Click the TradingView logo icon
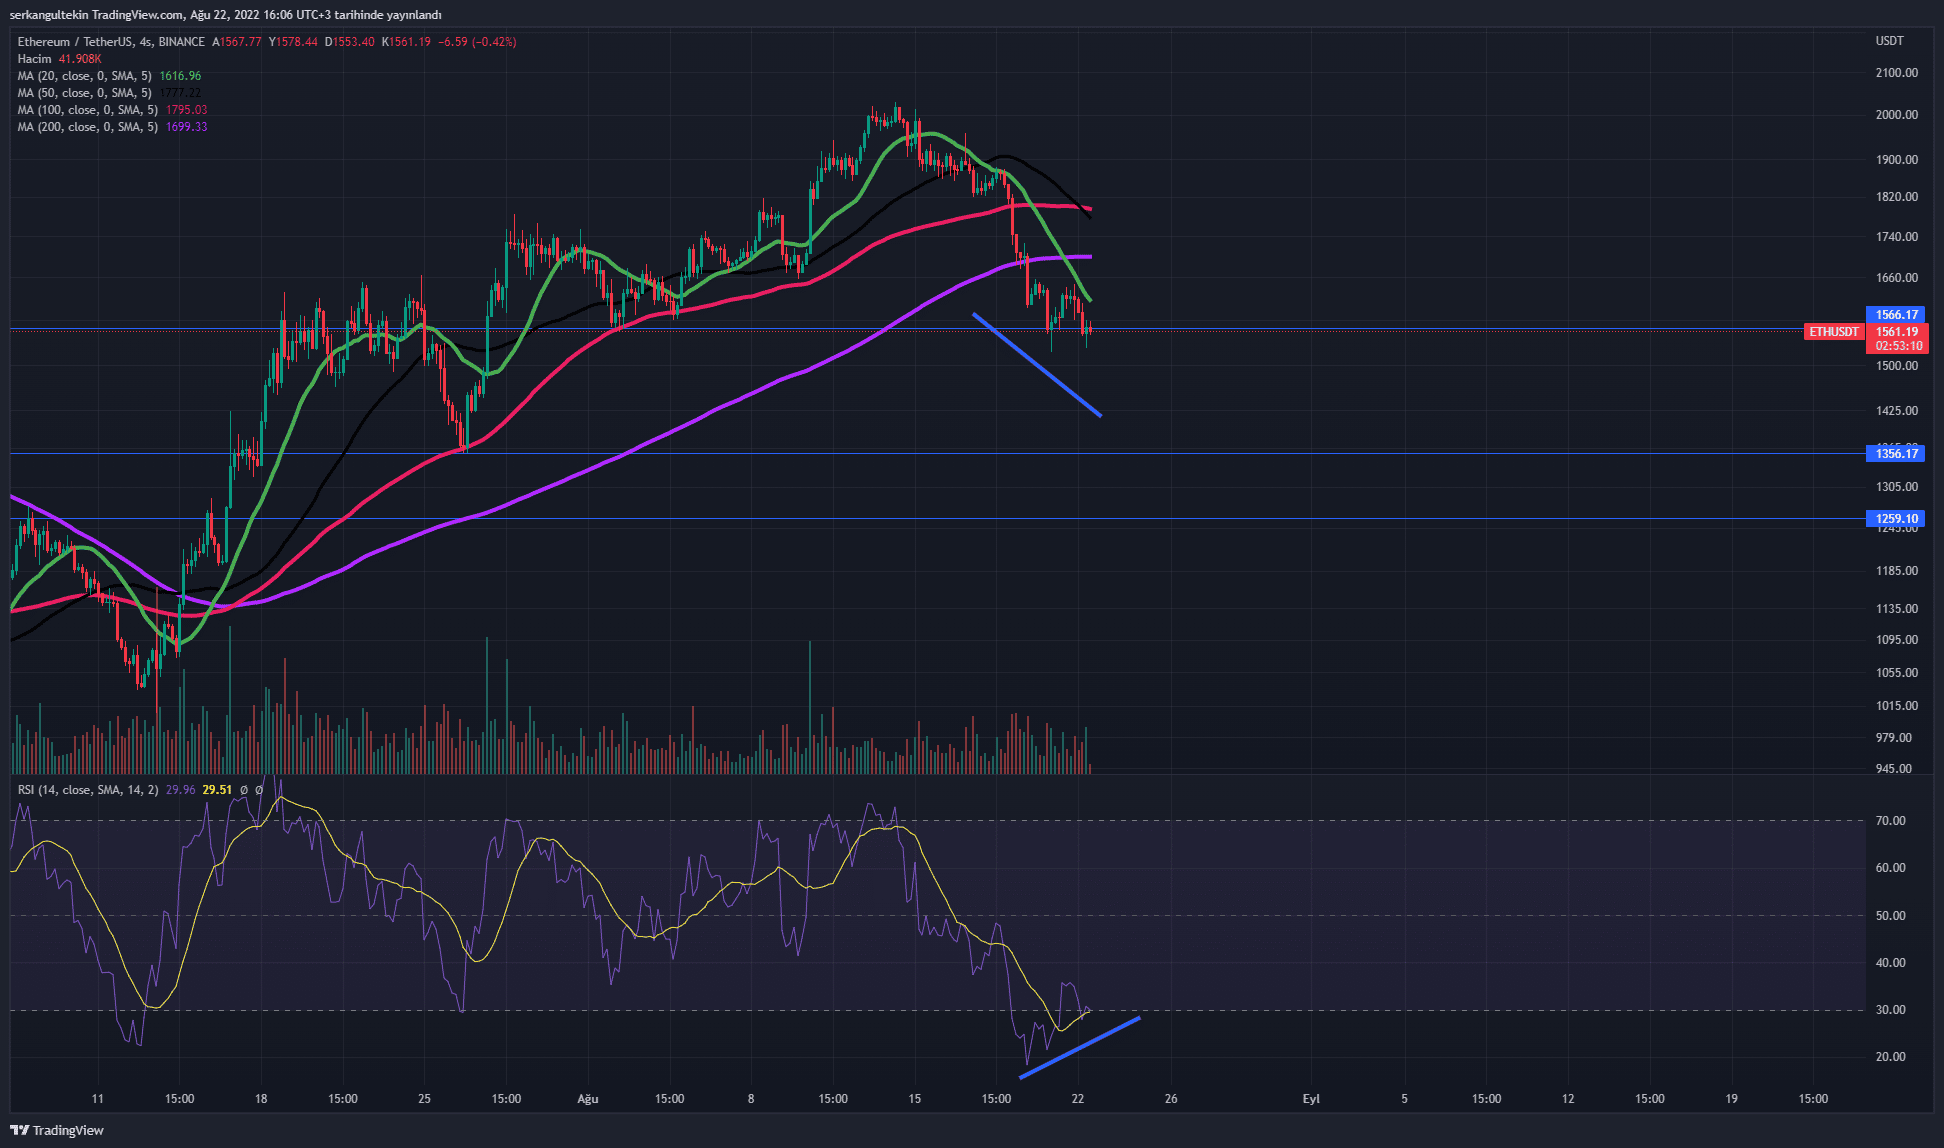1944x1148 pixels. pos(19,1130)
